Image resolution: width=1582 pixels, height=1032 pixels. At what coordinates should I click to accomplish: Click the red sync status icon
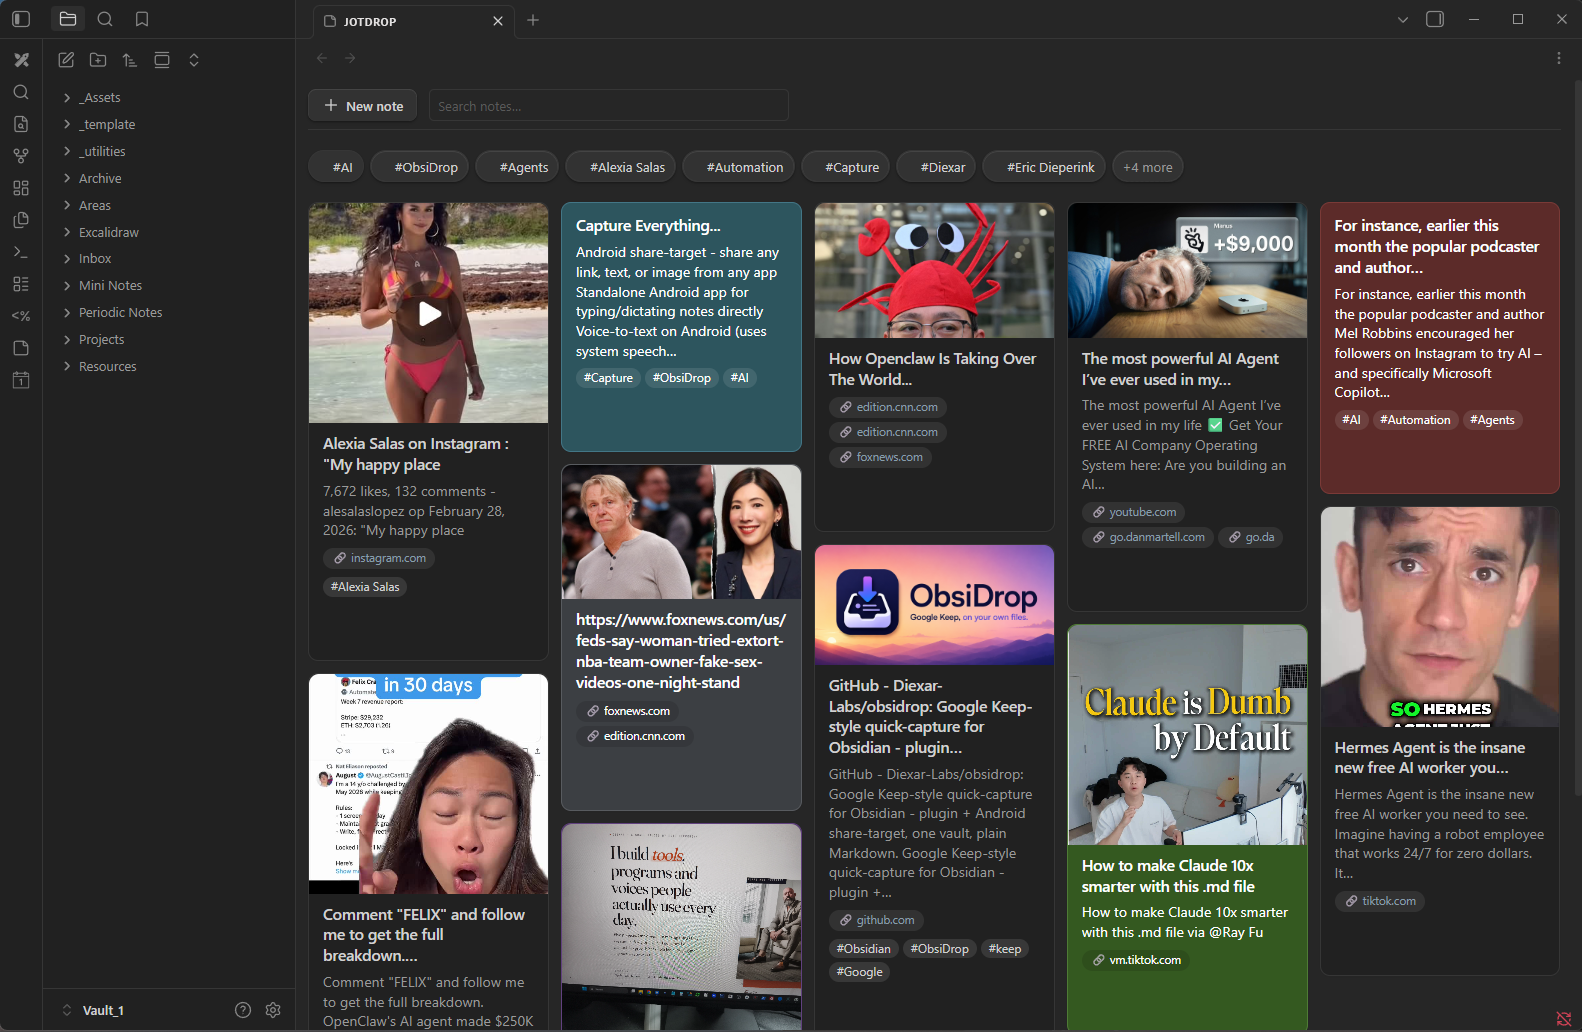(1564, 1018)
